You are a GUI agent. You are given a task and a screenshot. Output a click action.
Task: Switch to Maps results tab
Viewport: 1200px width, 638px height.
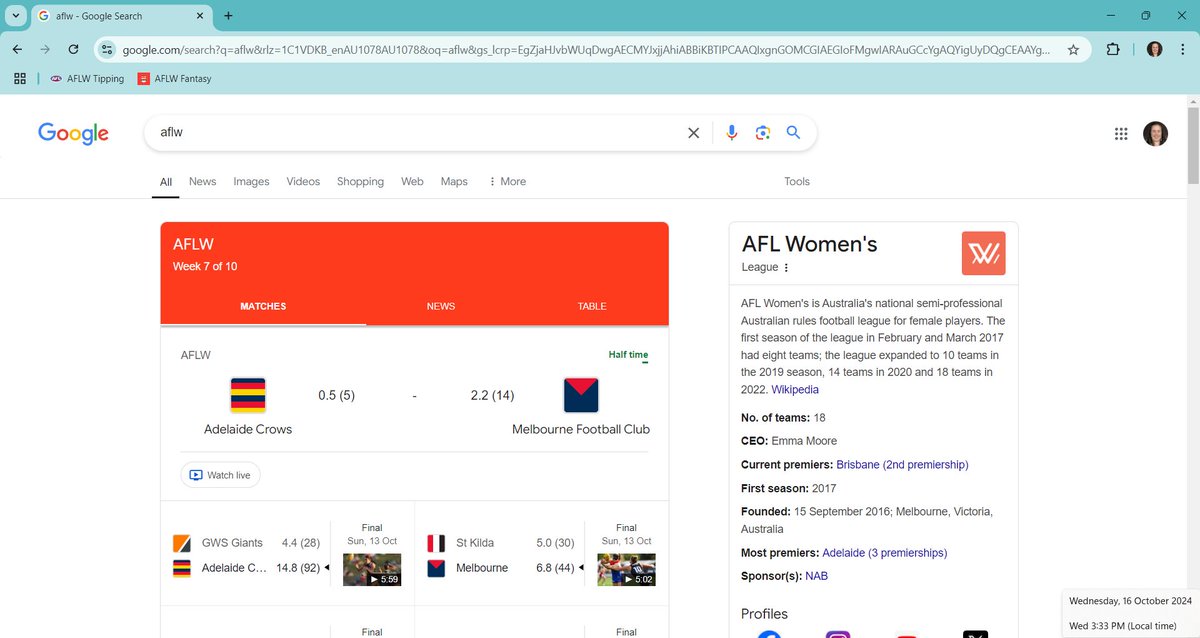[454, 182]
